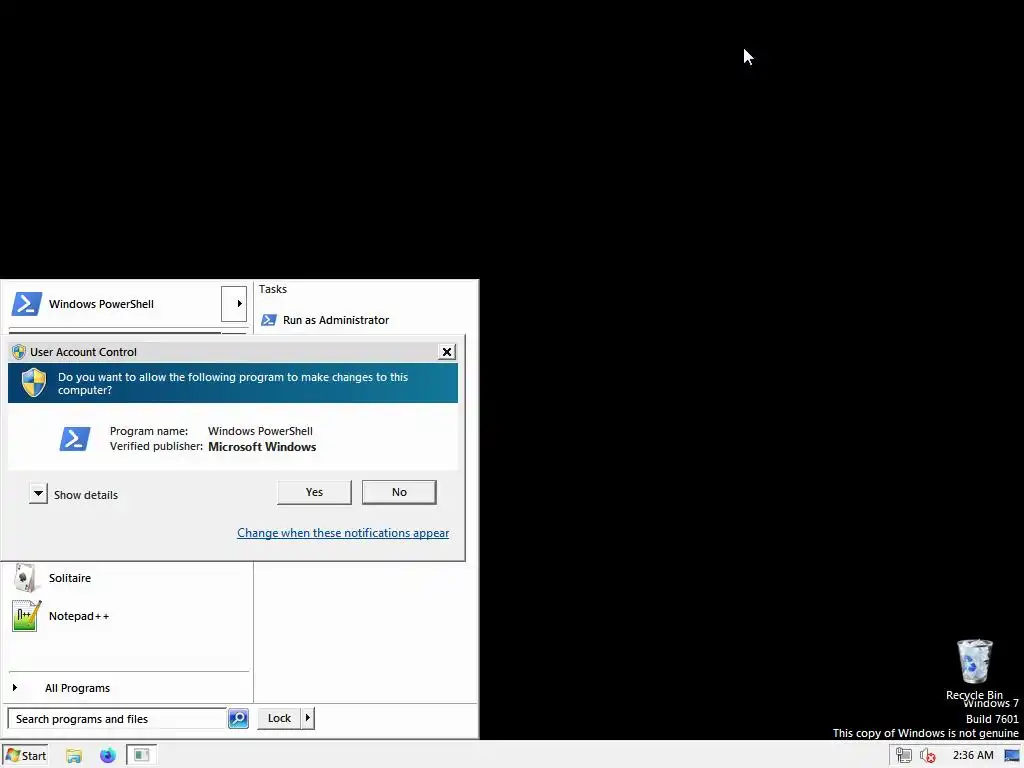This screenshot has height=768, width=1024.
Task: Expand All Programs list
Action: [77, 688]
